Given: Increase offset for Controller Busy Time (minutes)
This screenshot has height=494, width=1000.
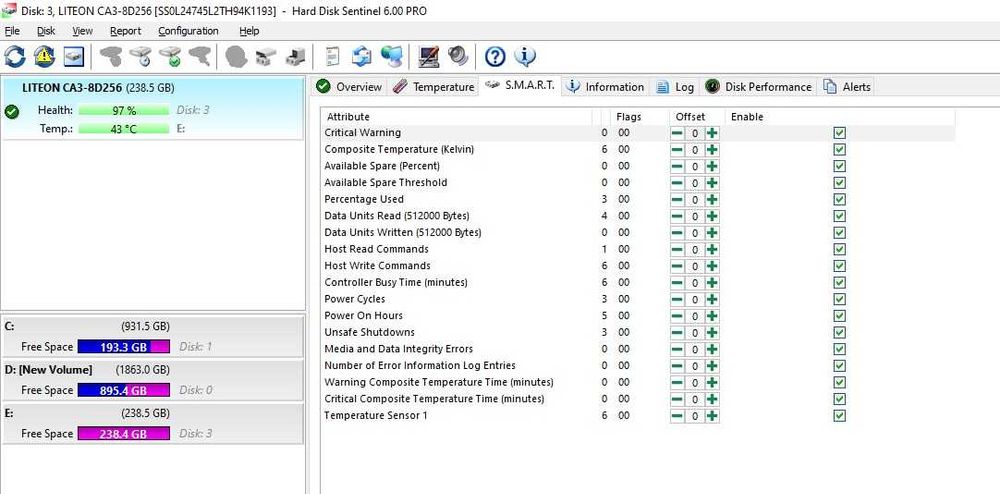Looking at the screenshot, I should coord(712,282).
